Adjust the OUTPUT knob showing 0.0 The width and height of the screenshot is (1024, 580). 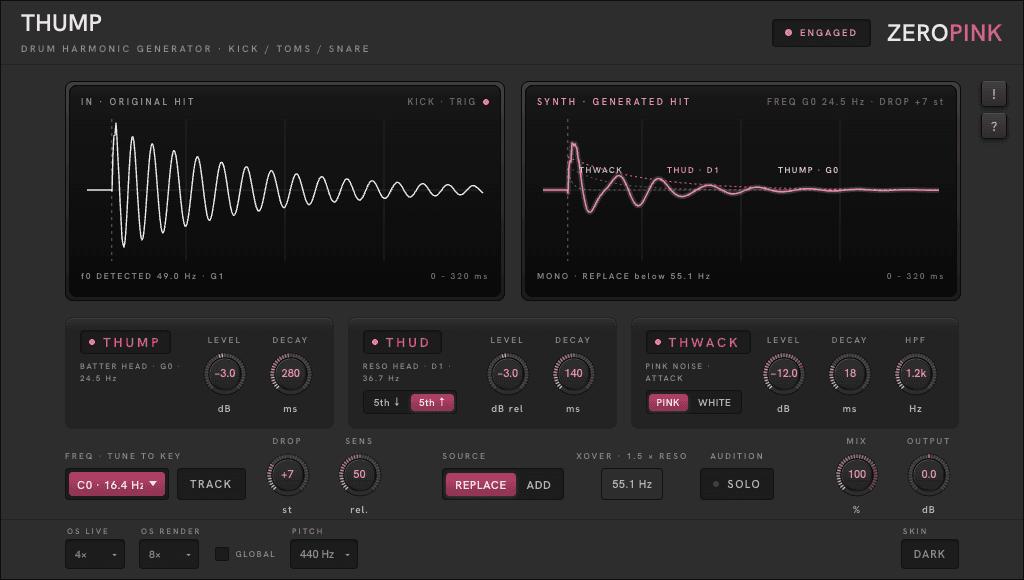[x=929, y=475]
